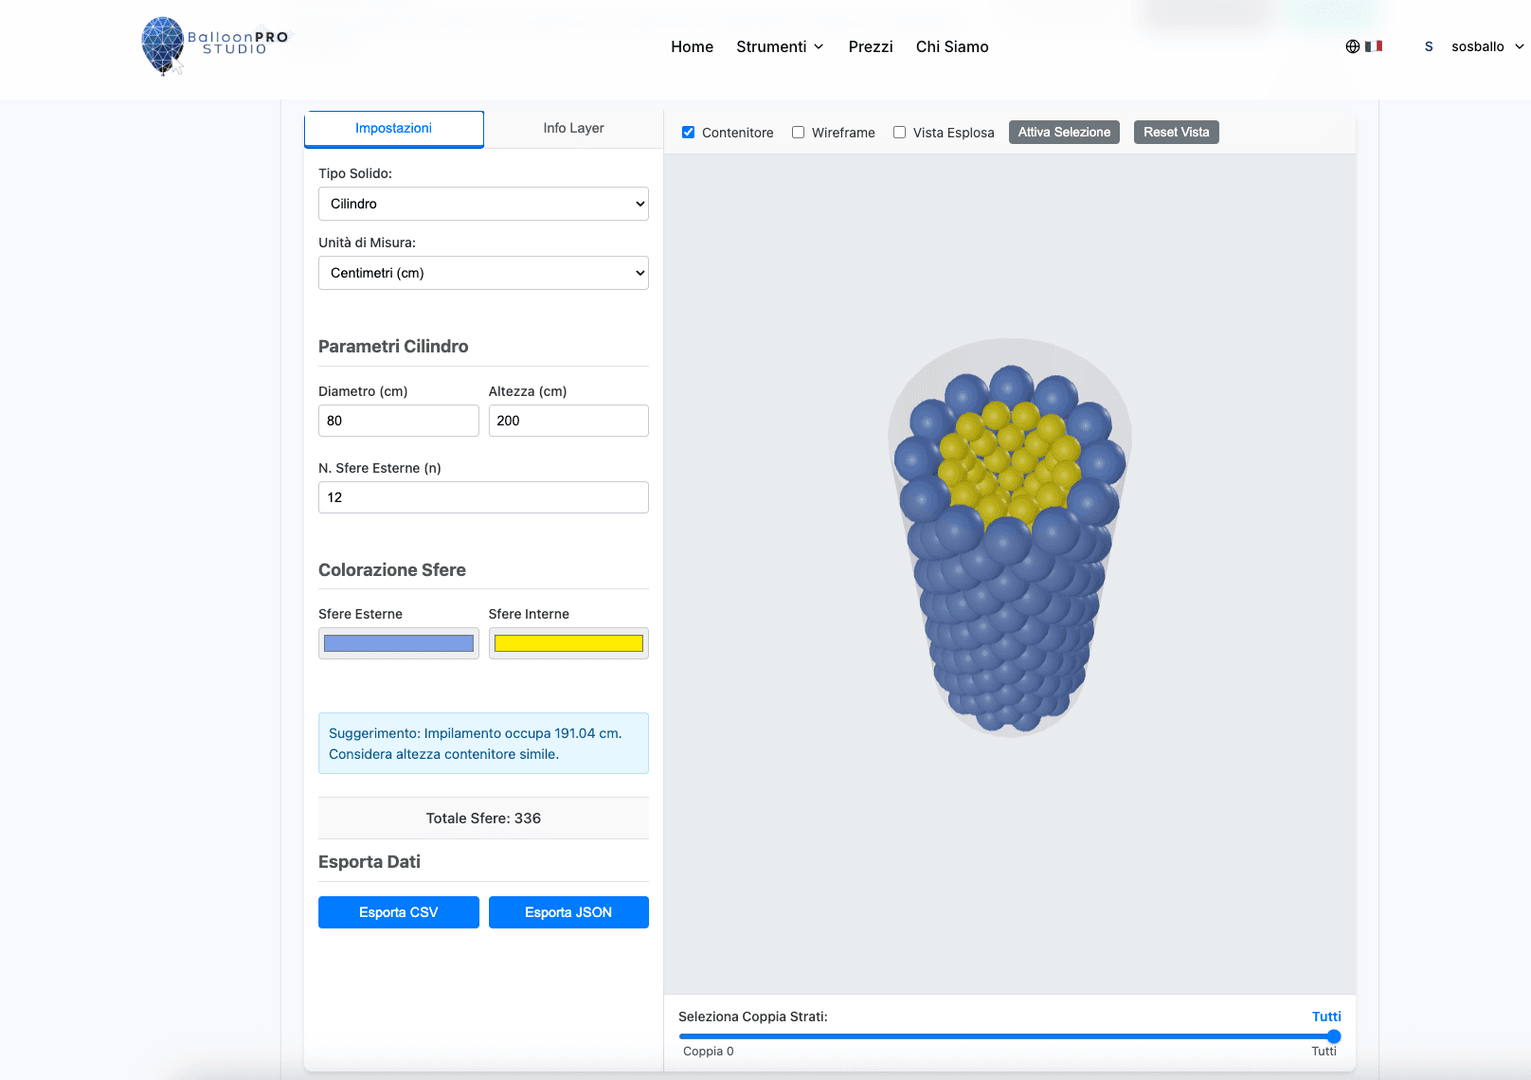This screenshot has height=1080, width=1531.
Task: Enable Vista Esplosa checkbox
Action: pos(899,132)
